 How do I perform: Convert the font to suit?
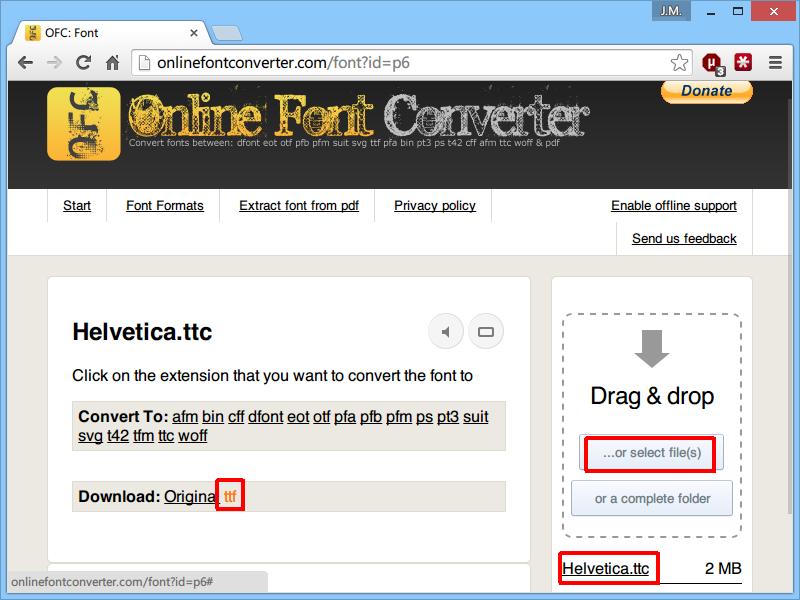click(x=476, y=417)
